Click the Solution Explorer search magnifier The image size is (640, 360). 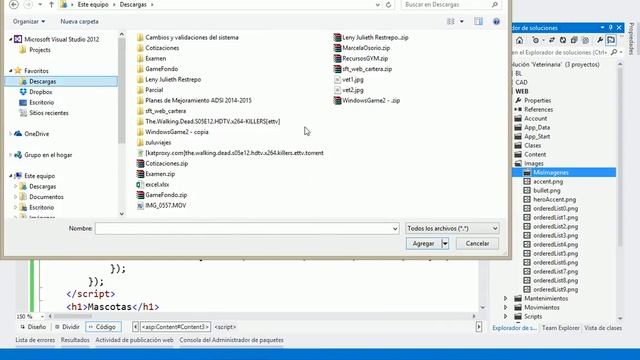click(x=614, y=52)
